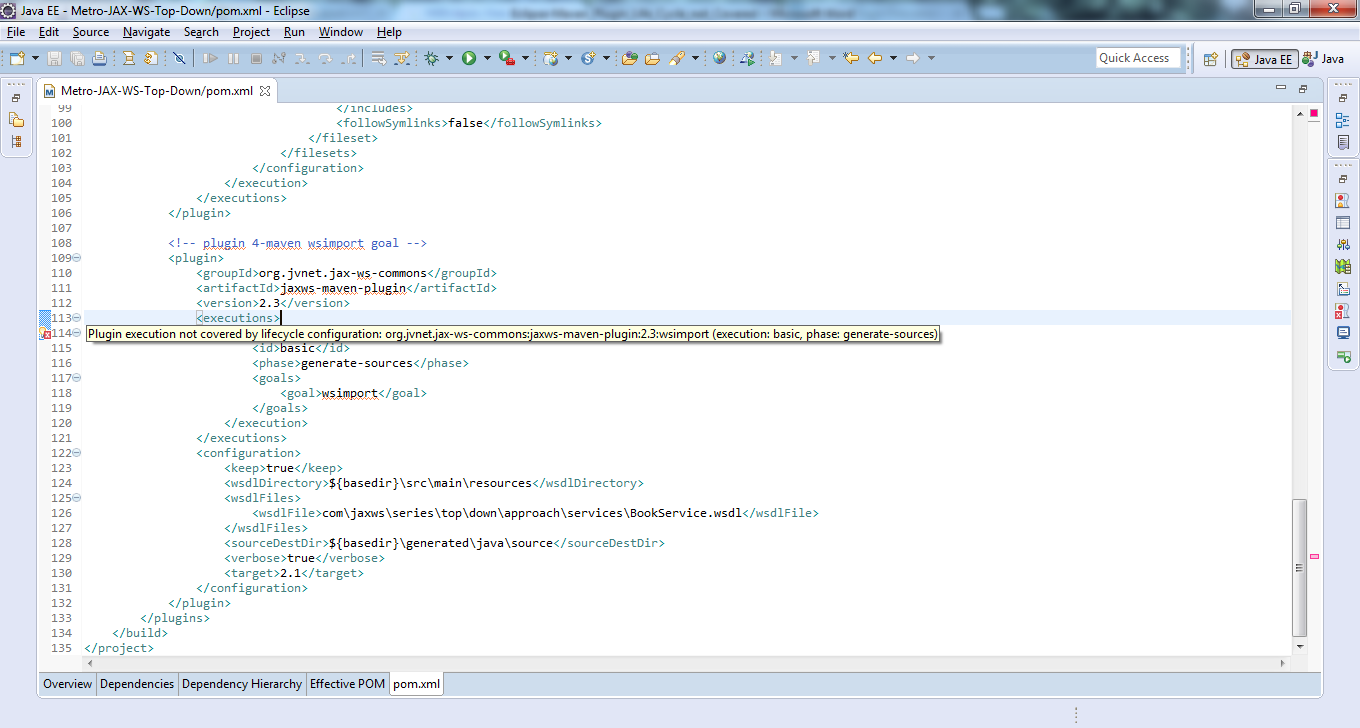Screen dimensions: 1360x728
Task: Open the Navigate menu
Action: 146,32
